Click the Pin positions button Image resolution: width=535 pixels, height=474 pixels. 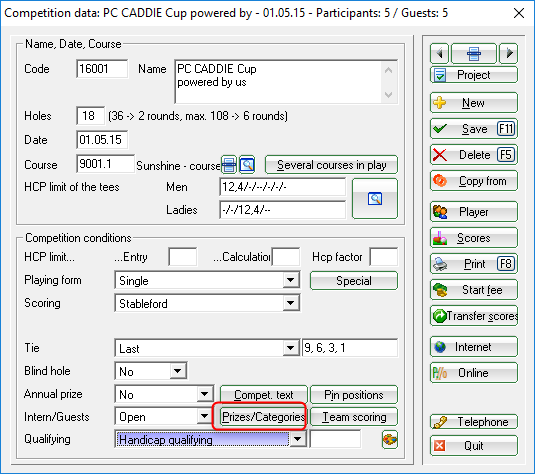click(354, 394)
